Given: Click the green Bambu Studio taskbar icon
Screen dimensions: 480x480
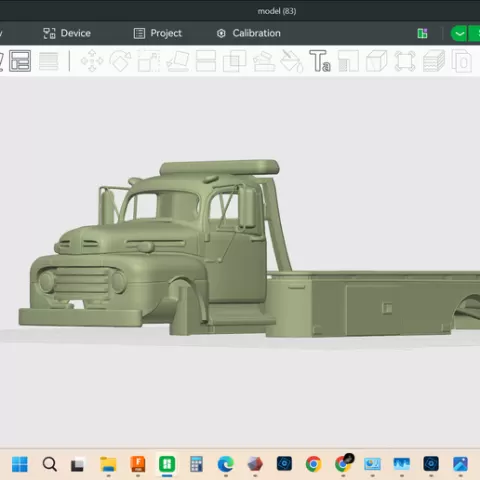Looking at the screenshot, I should [167, 464].
